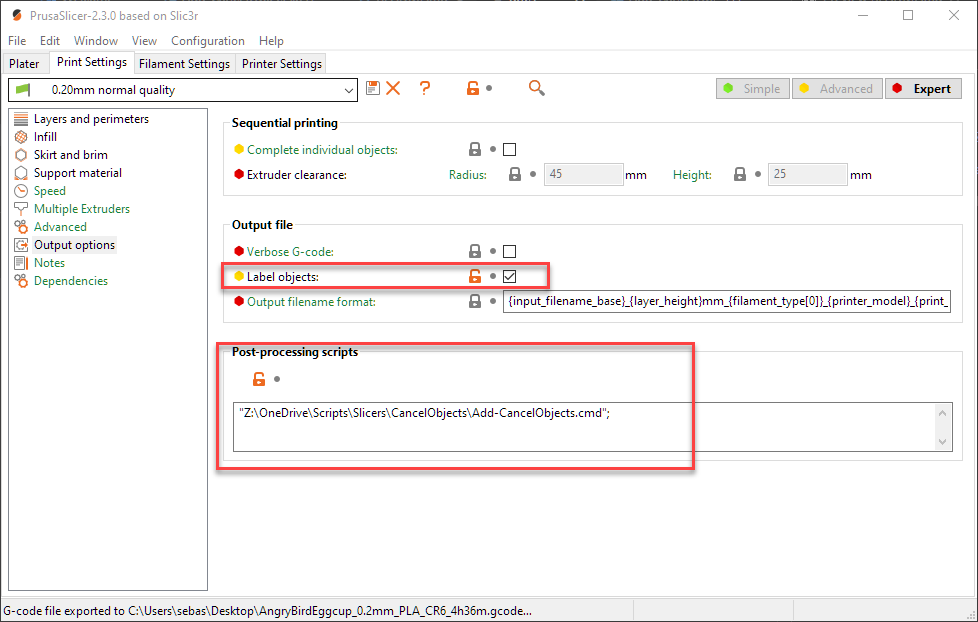Open the File menu
The image size is (978, 622).
[17, 41]
